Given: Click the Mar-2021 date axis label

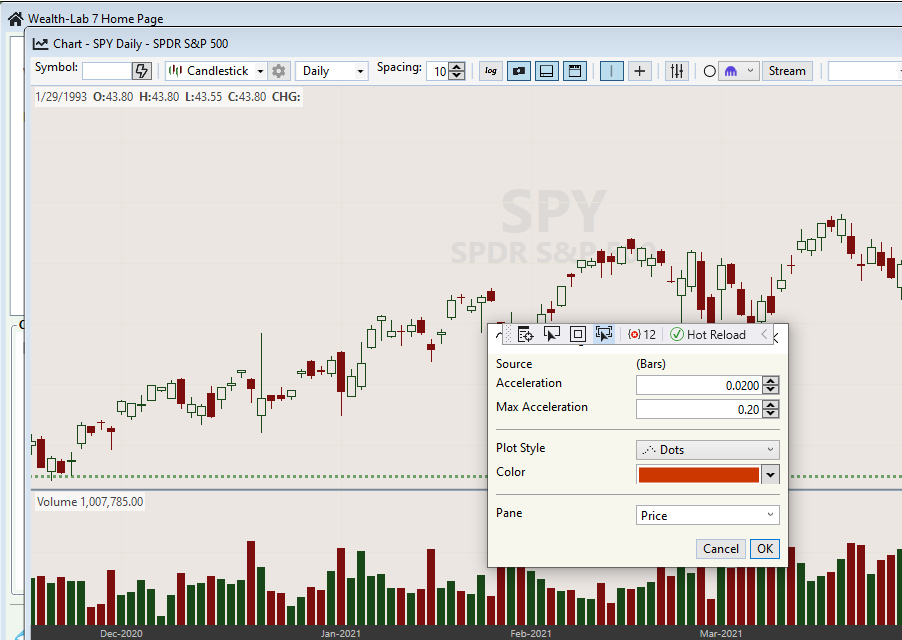Looking at the screenshot, I should 721,633.
